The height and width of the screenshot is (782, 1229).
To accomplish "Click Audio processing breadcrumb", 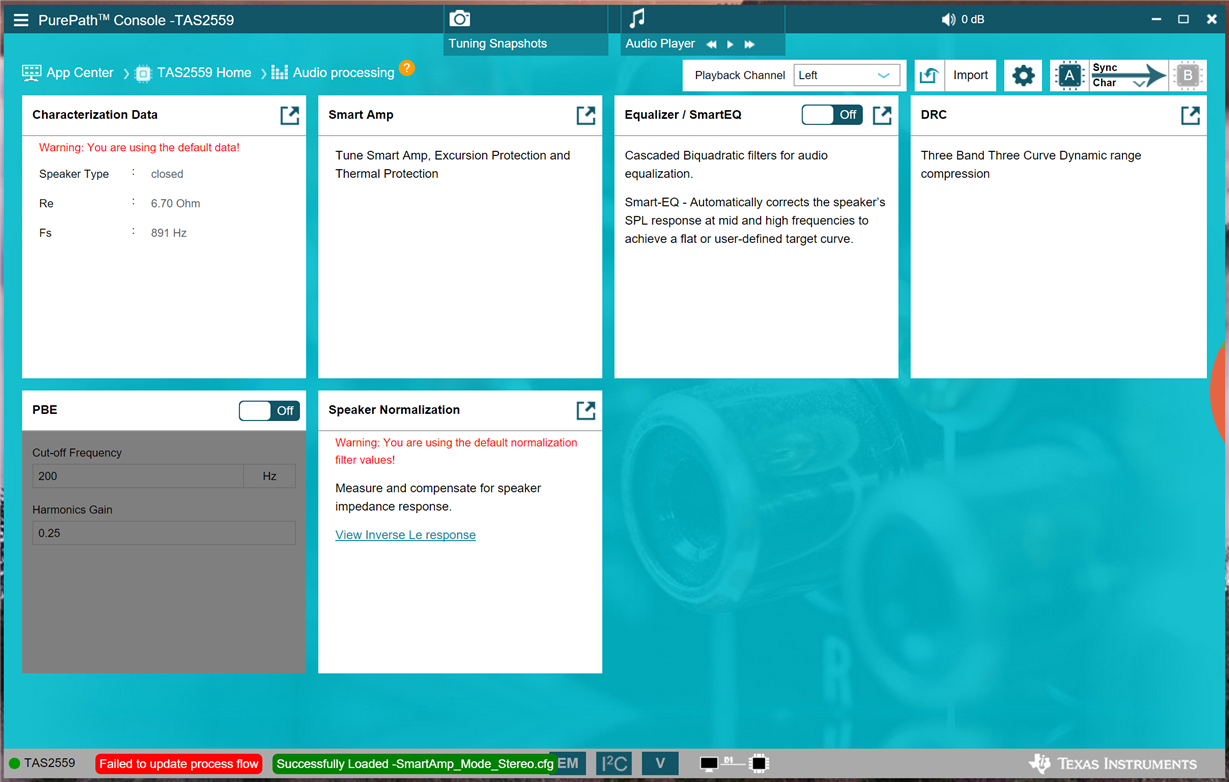I will click(343, 73).
